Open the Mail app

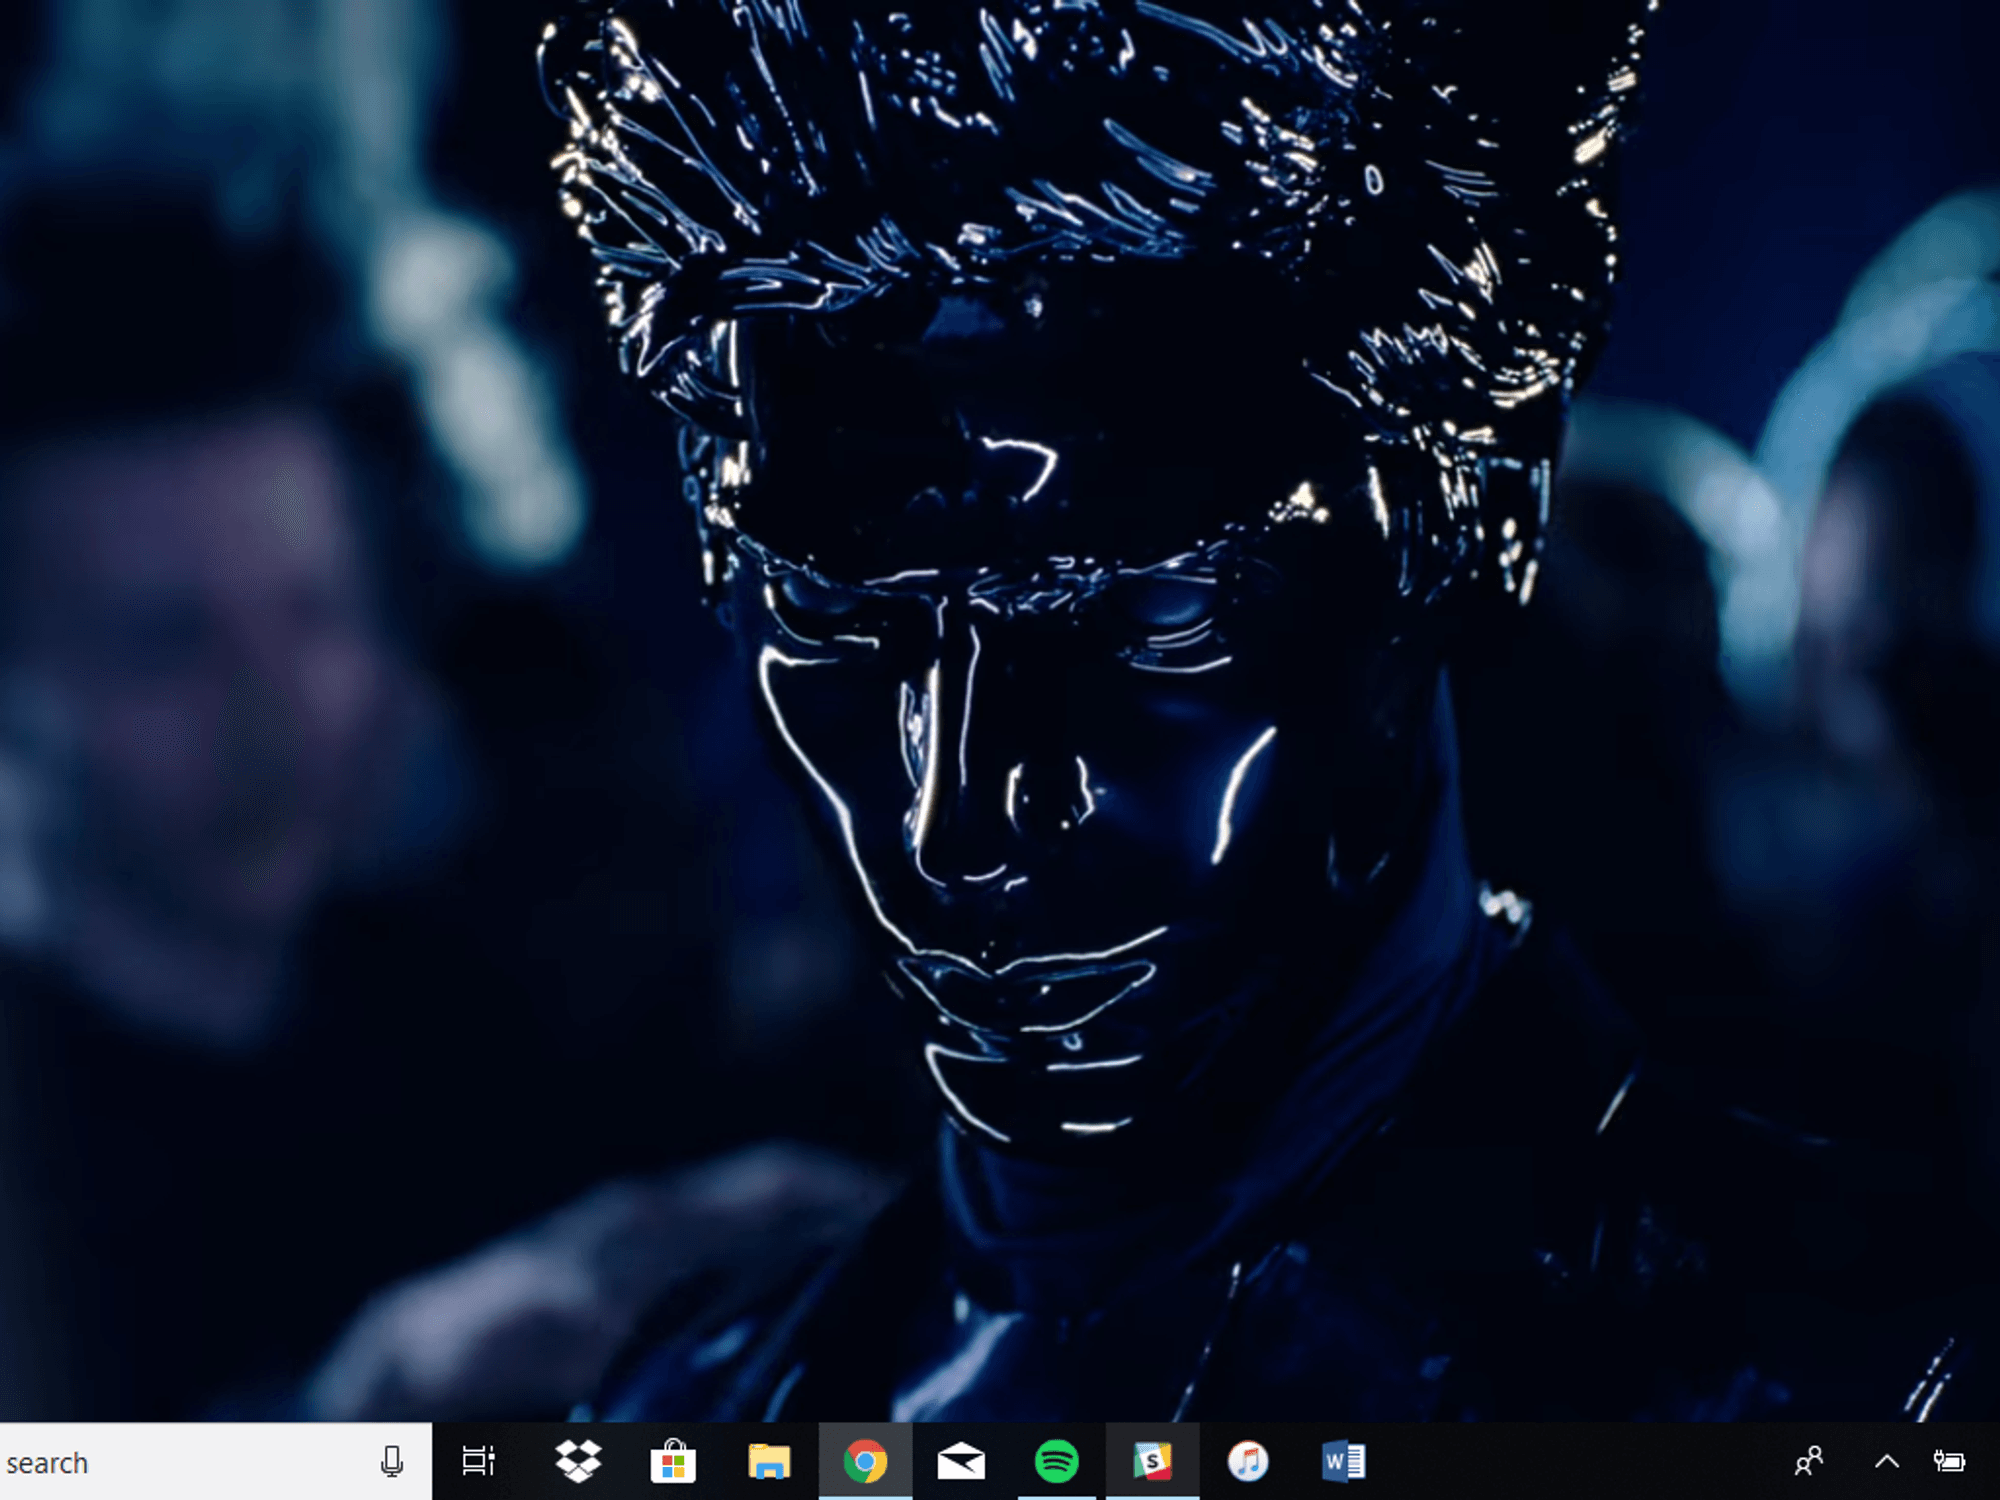(x=961, y=1462)
